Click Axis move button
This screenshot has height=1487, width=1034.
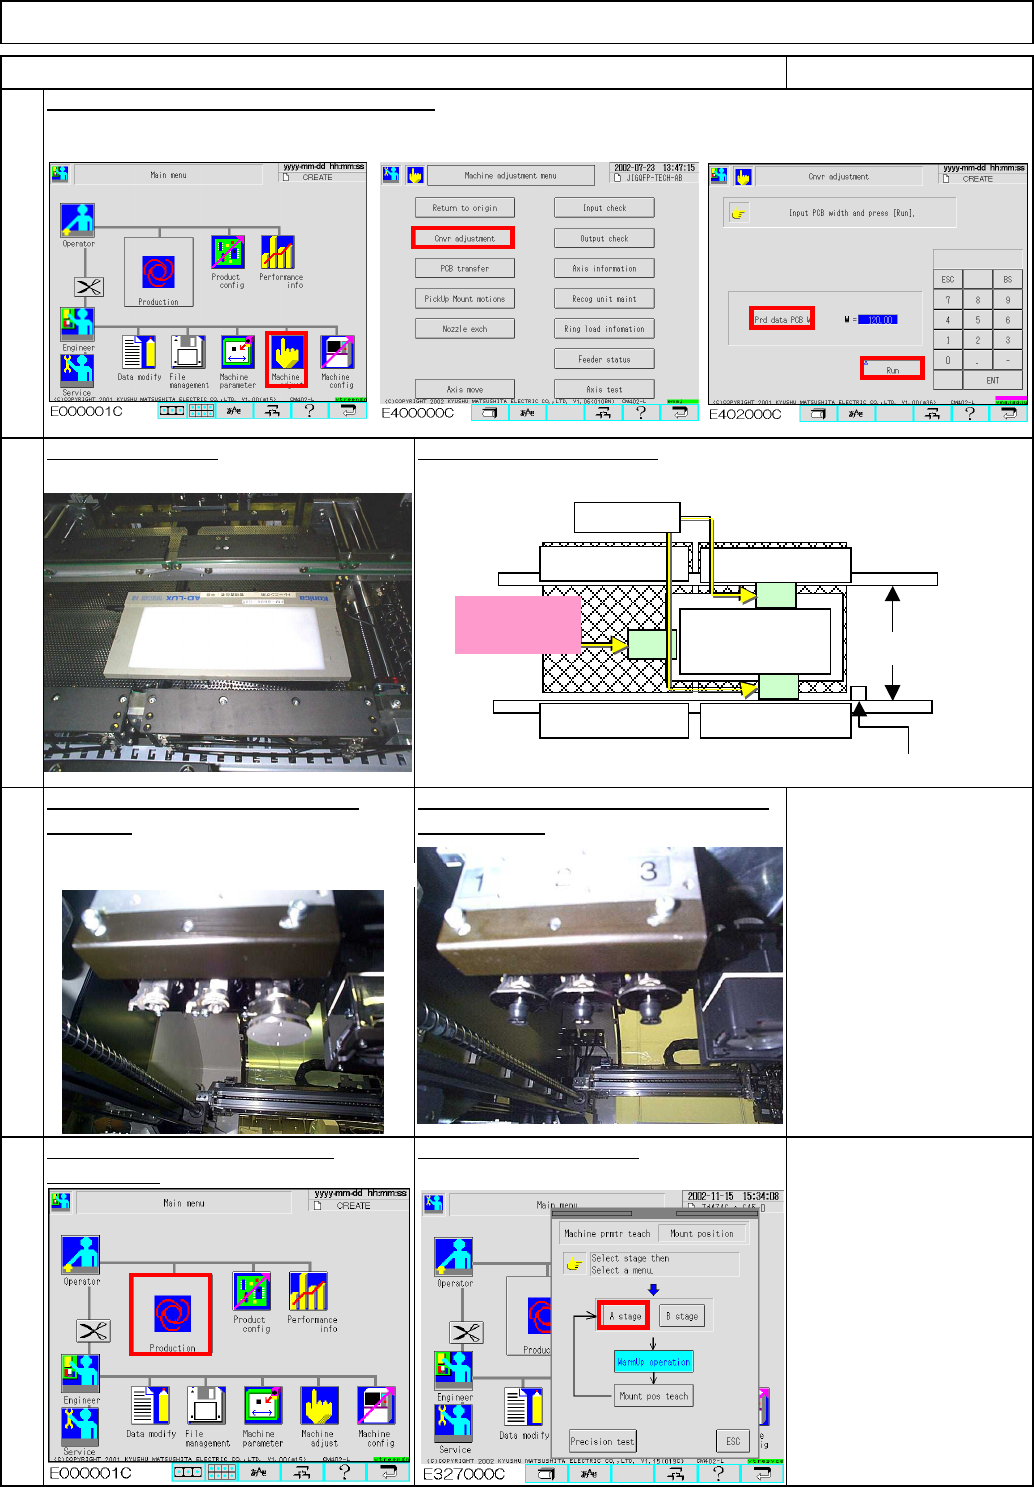click(465, 388)
